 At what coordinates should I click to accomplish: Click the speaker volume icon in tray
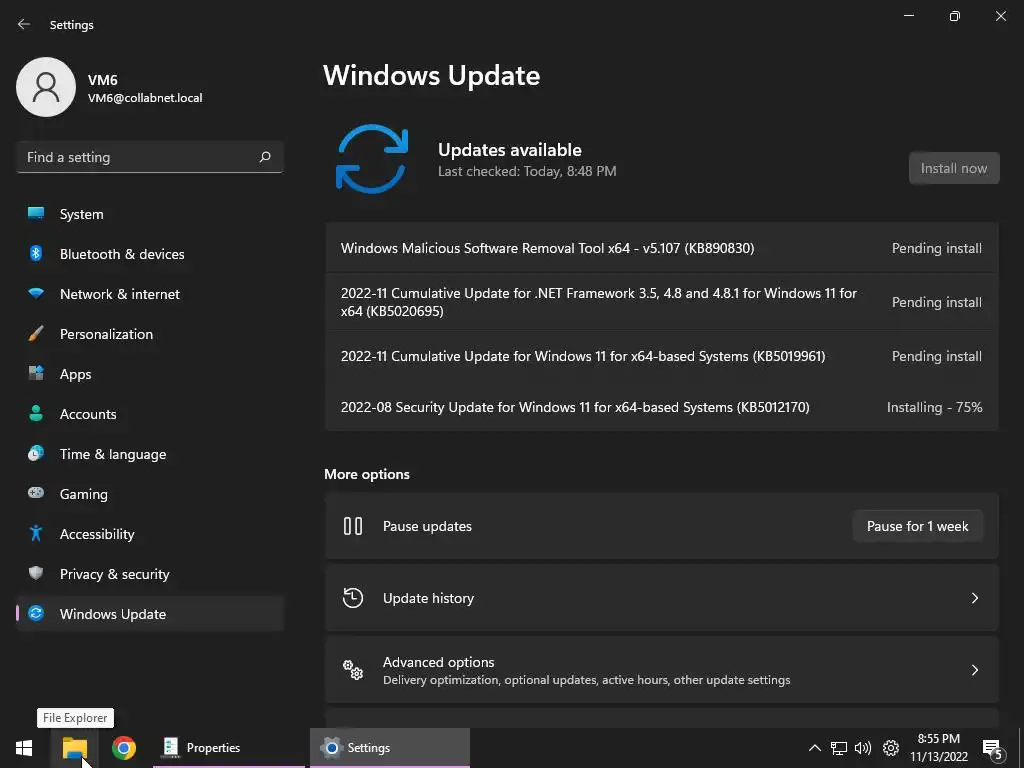(x=863, y=748)
